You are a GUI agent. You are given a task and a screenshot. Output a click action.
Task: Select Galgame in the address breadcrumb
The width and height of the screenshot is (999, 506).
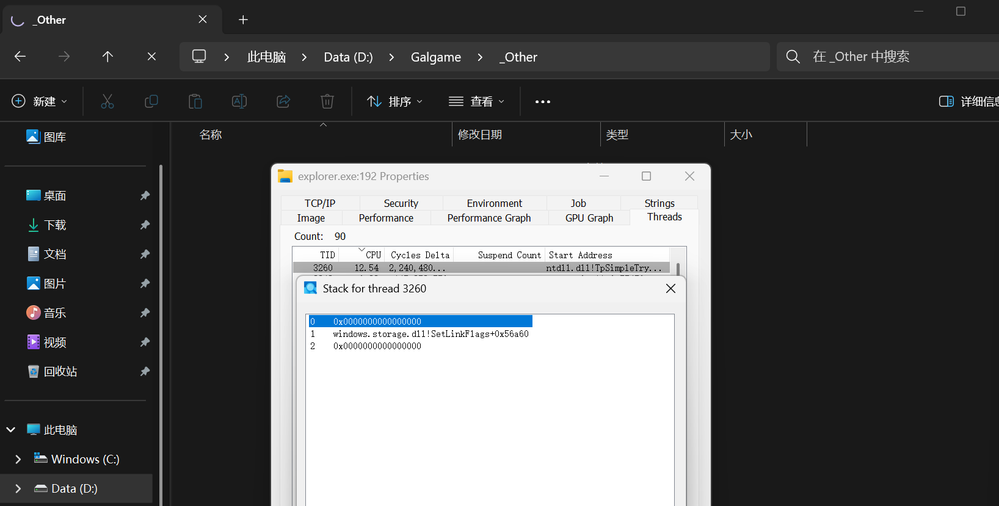[x=436, y=57]
